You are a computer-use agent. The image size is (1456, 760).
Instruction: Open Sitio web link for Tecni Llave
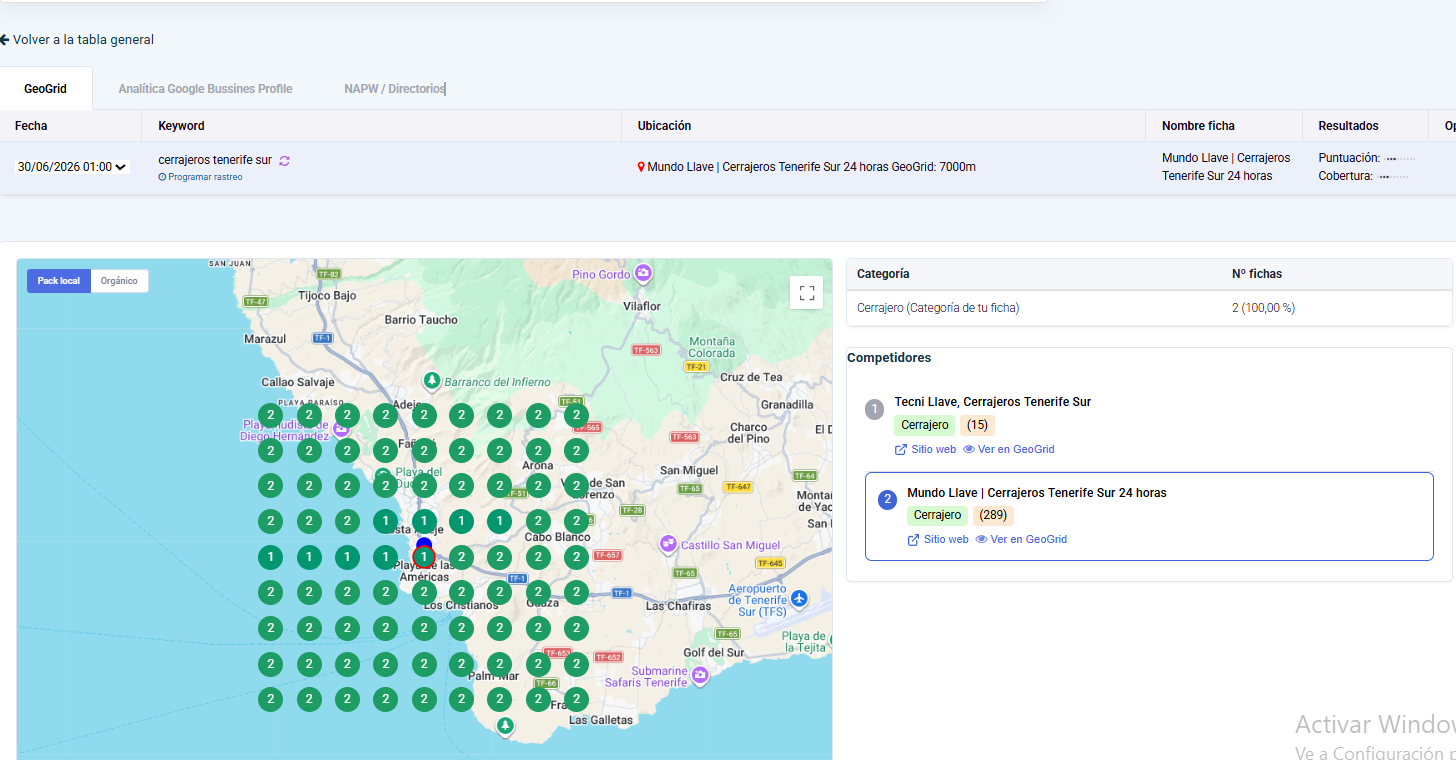[x=934, y=450]
